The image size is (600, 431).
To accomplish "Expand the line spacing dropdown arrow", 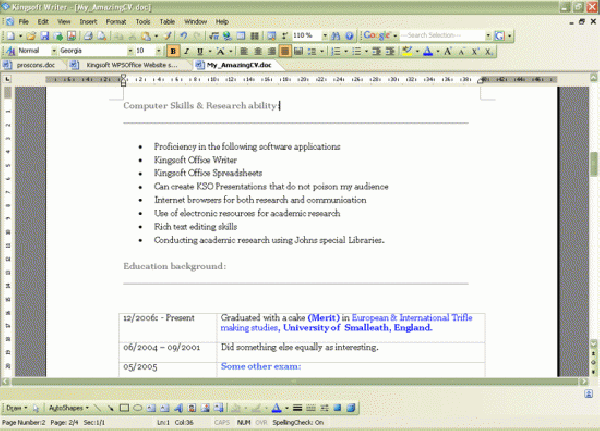I will click(322, 51).
